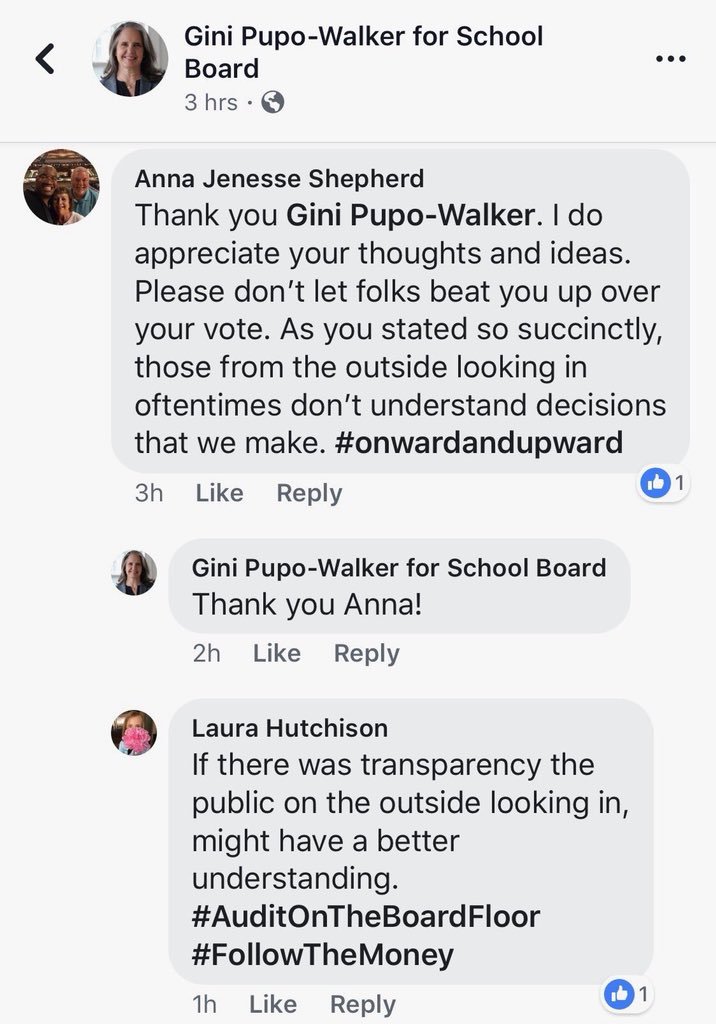
Task: Tap the public globe privacy icon
Action: (272, 103)
